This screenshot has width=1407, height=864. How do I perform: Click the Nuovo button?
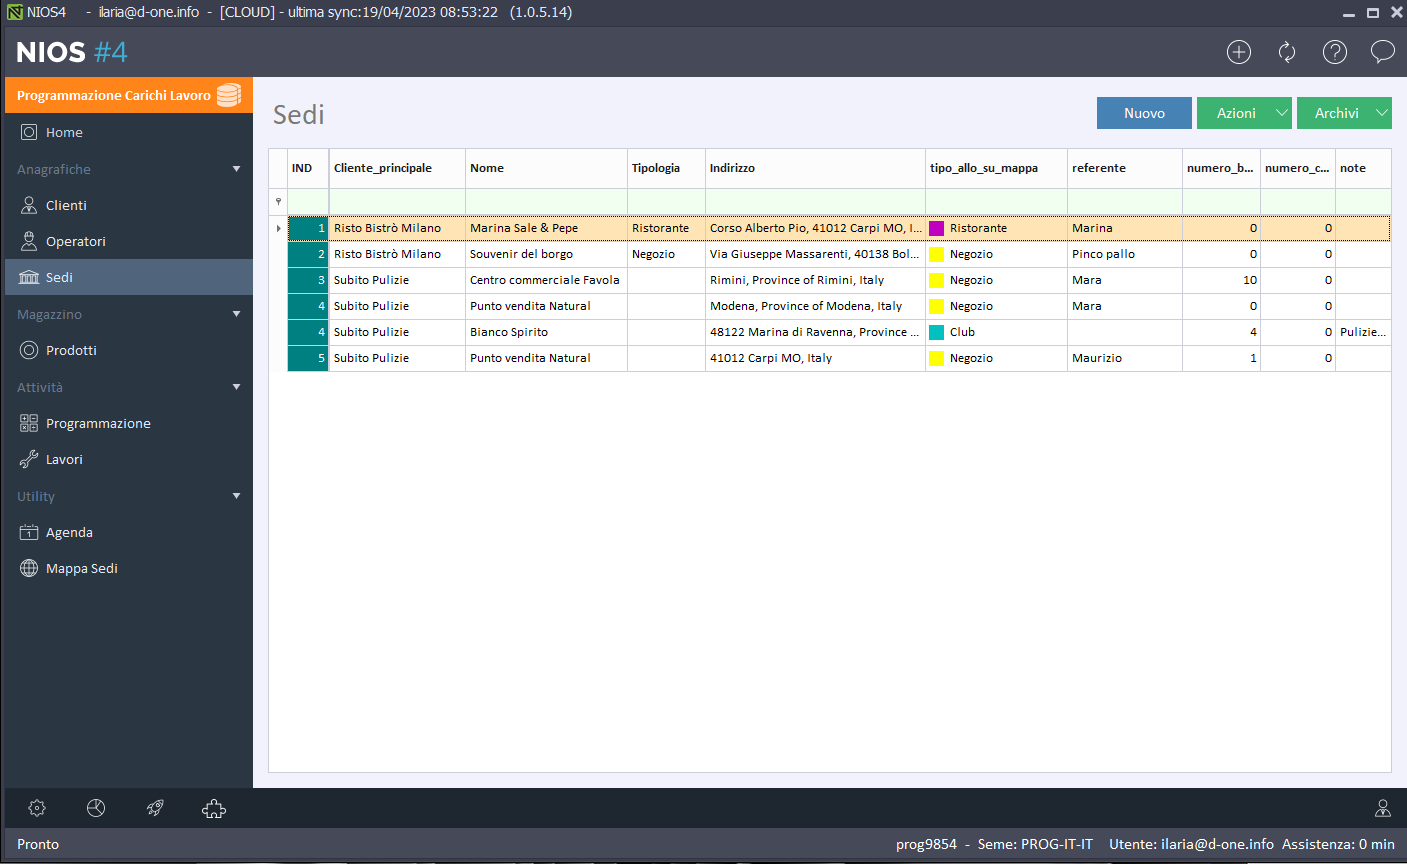pyautogui.click(x=1144, y=113)
